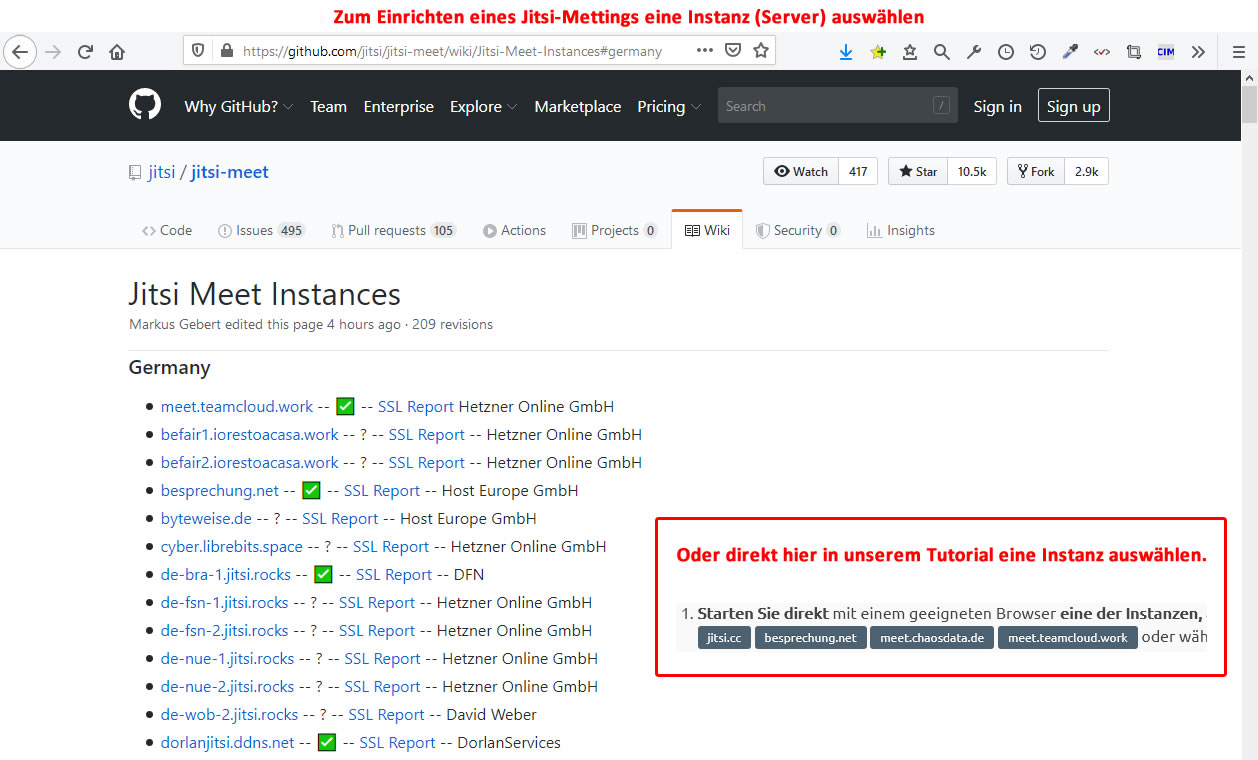The image size is (1258, 760).
Task: Open the besprechung.net list link
Action: (220, 491)
